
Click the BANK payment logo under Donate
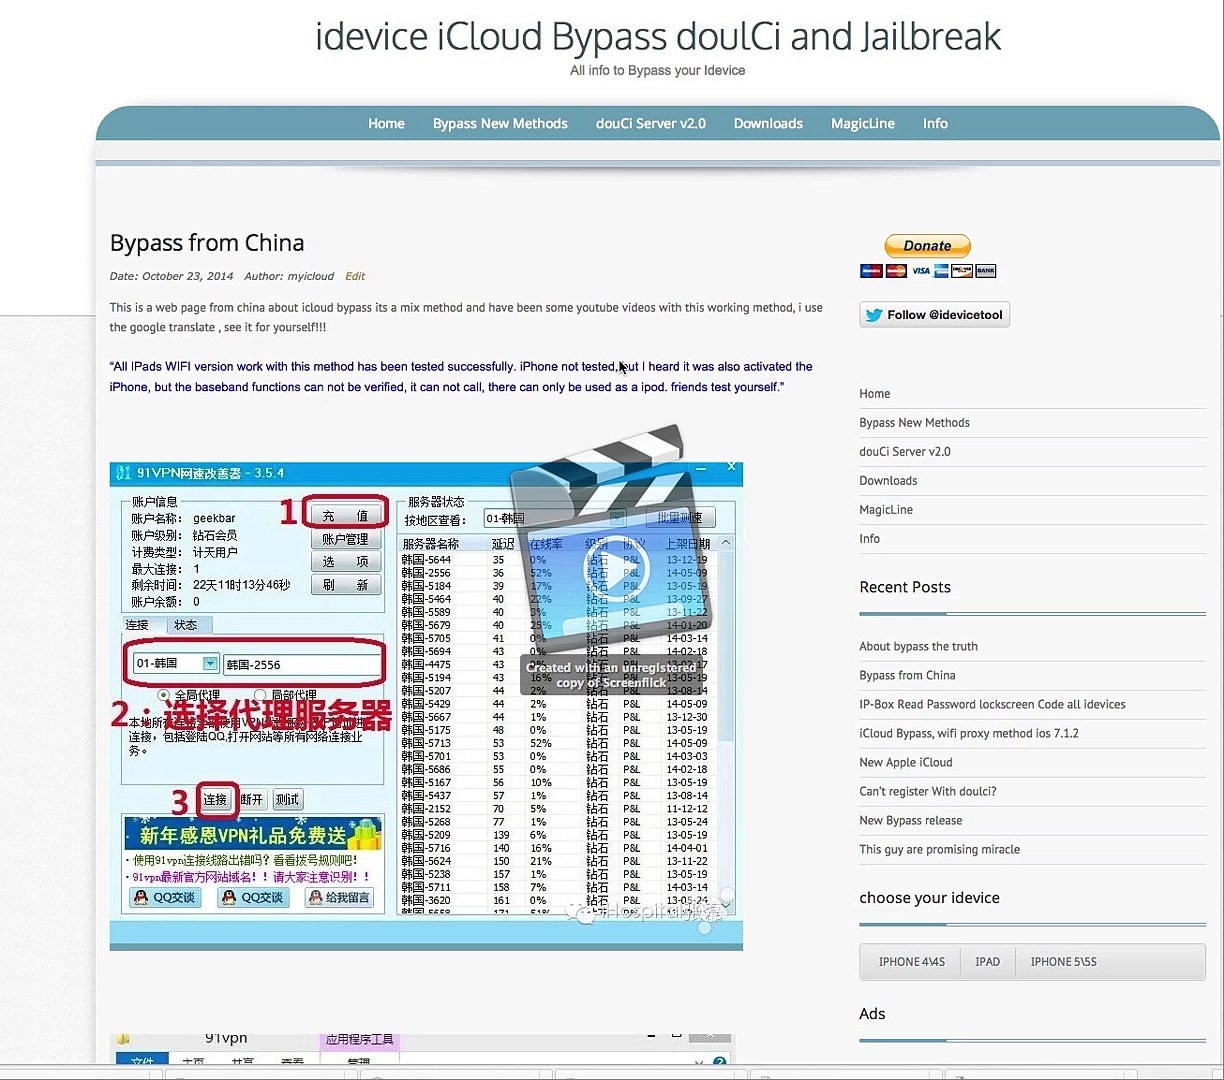coord(986,270)
